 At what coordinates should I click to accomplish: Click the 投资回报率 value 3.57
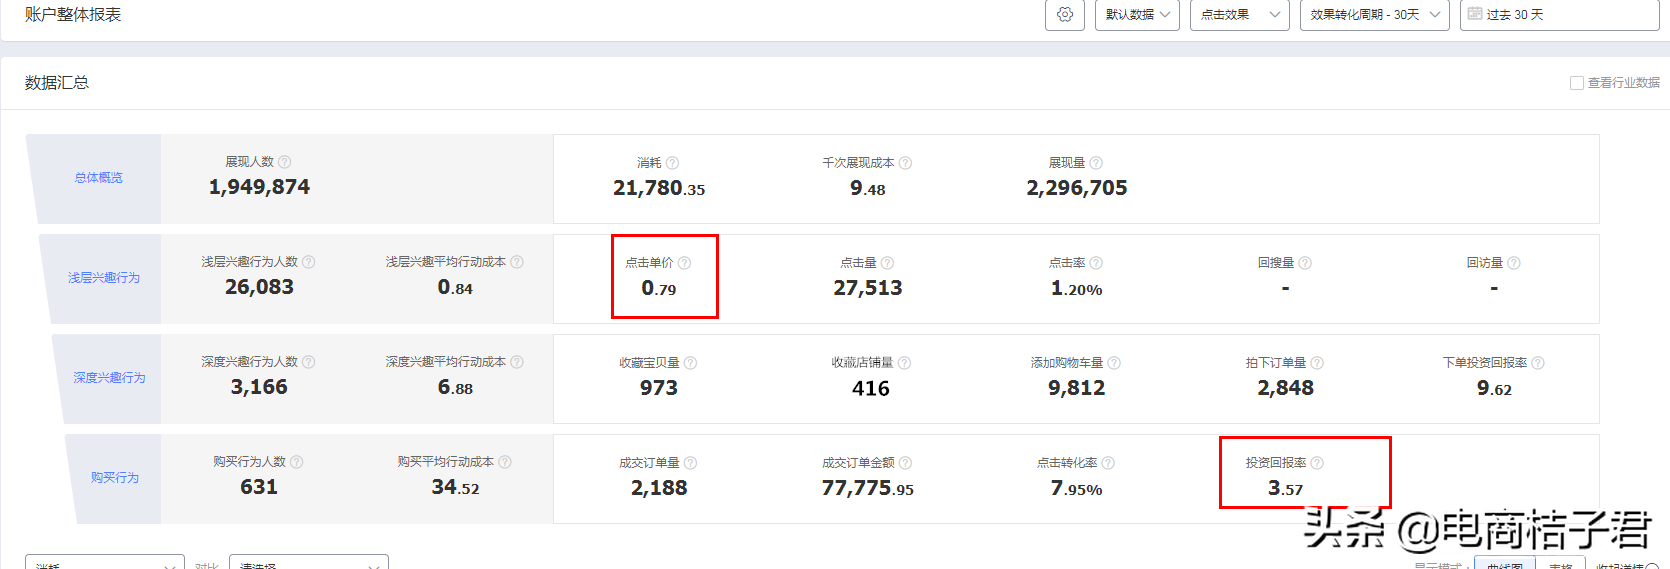point(1286,488)
